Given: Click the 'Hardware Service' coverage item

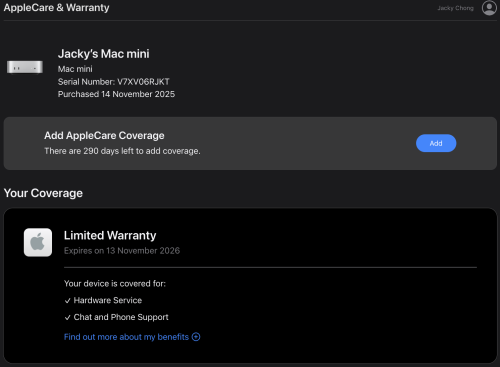Looking at the screenshot, I should (108, 300).
